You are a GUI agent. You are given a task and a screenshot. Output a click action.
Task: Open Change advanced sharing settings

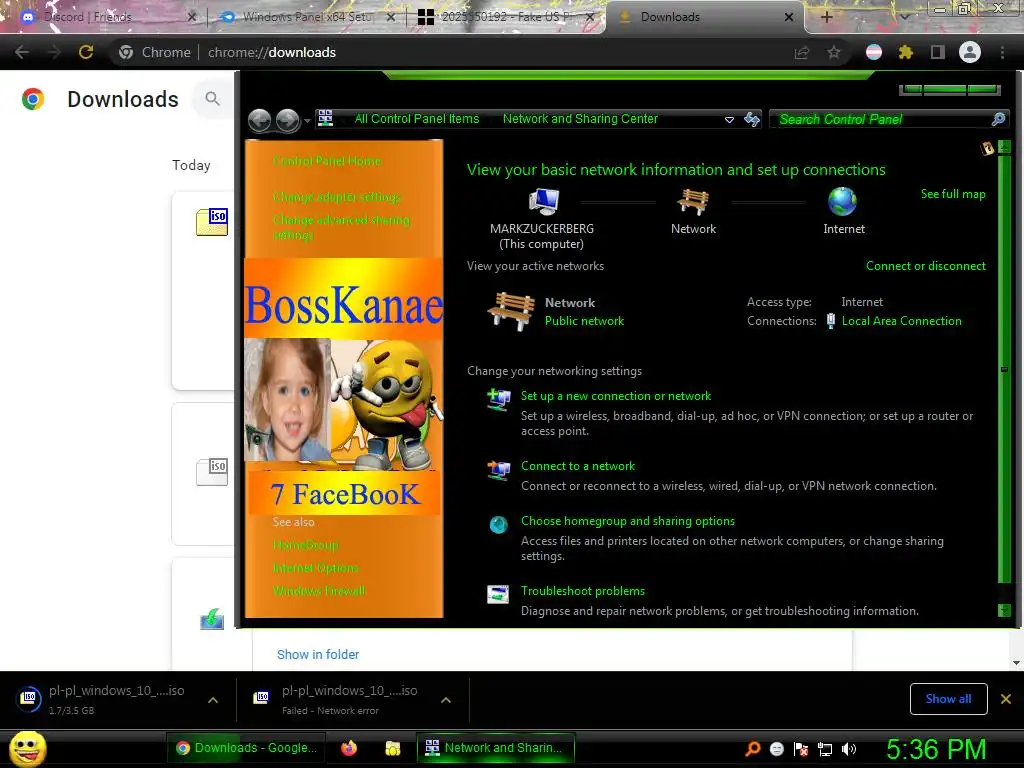click(x=341, y=227)
